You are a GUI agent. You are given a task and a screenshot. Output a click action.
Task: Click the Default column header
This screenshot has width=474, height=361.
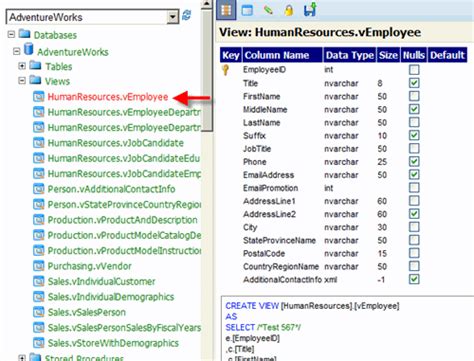(447, 55)
